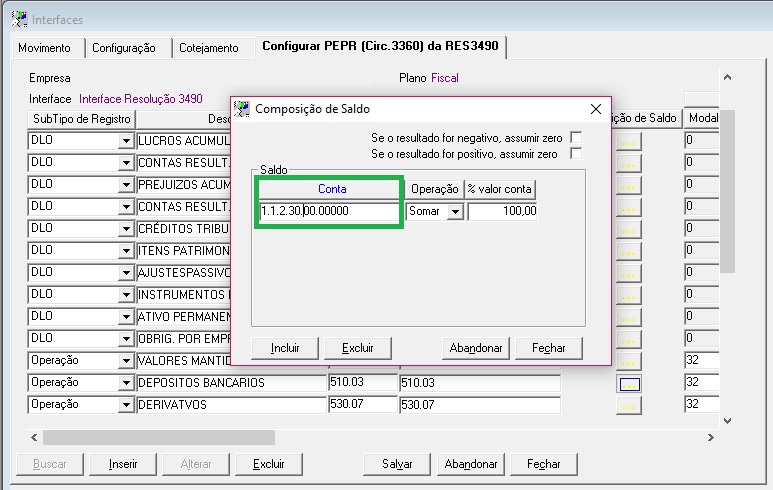Click the Inserir button at bottom
Viewport: 773px width, 490px height.
pos(123,464)
